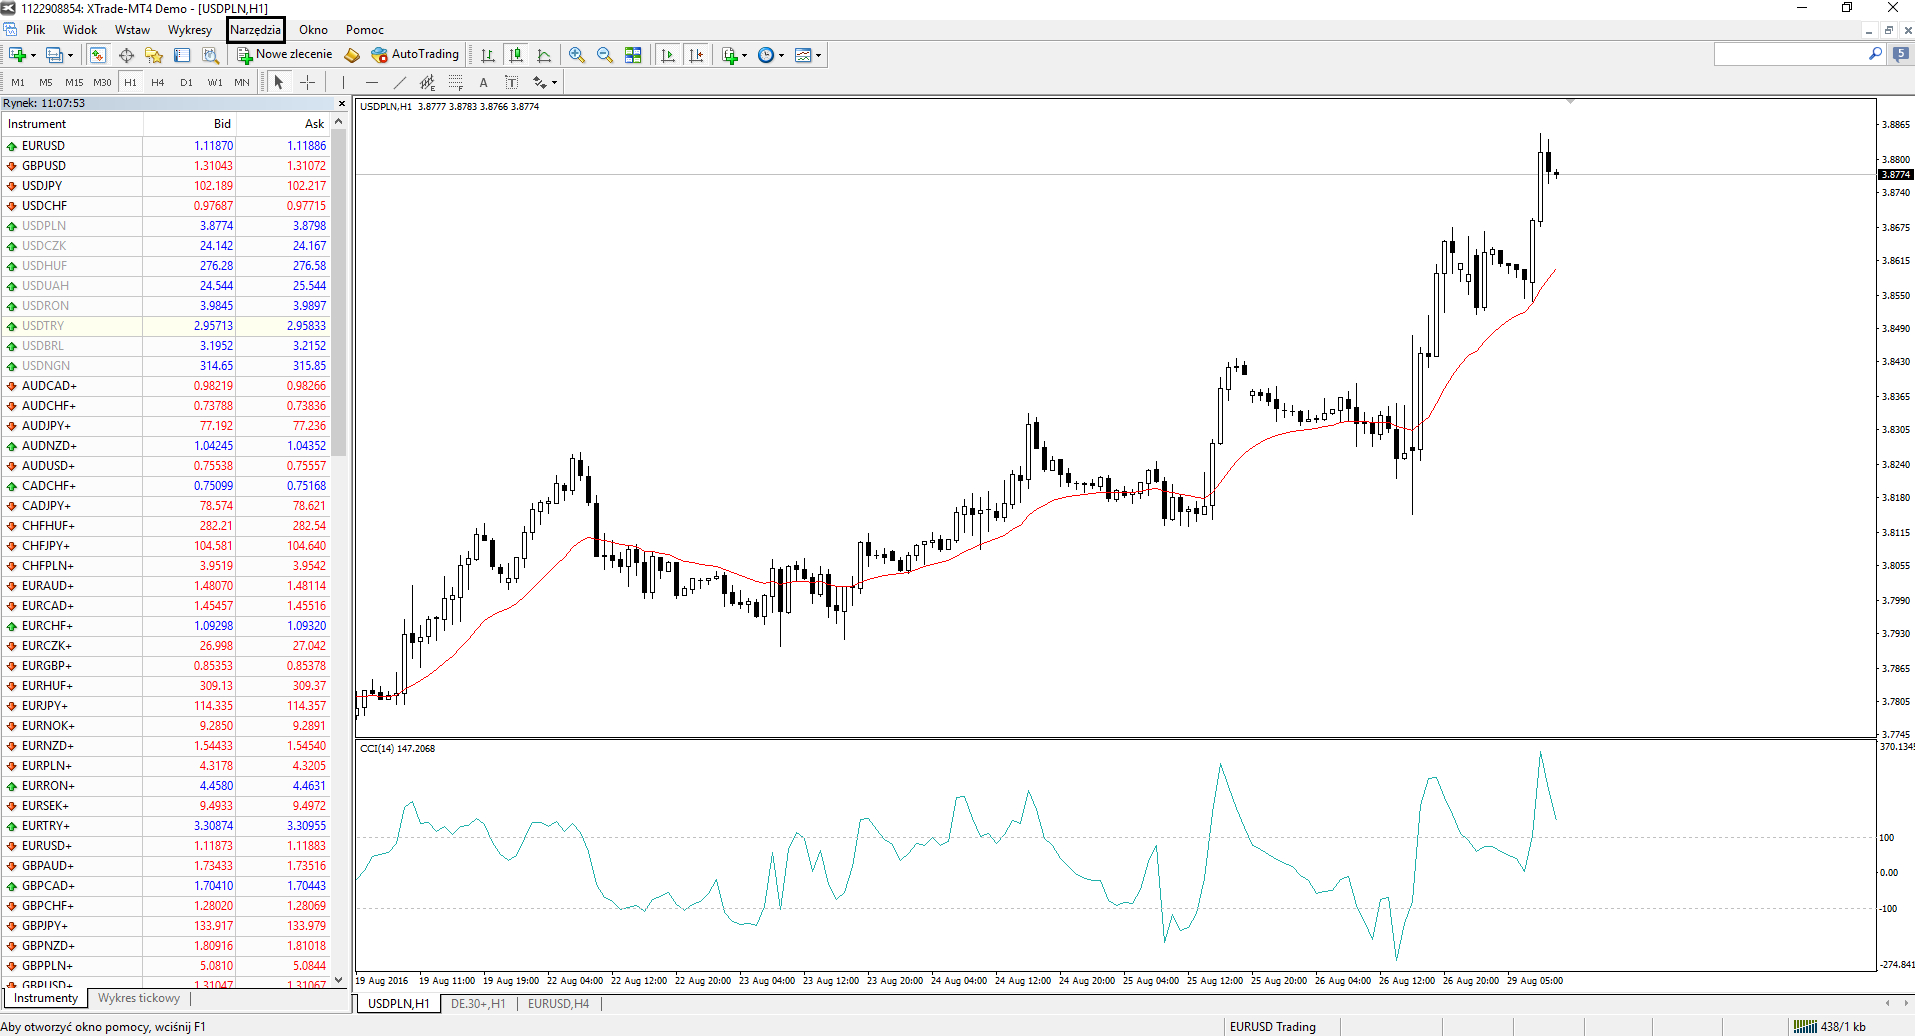Select the text (A) drawing tool
Image resolution: width=1915 pixels, height=1036 pixels.
click(484, 82)
